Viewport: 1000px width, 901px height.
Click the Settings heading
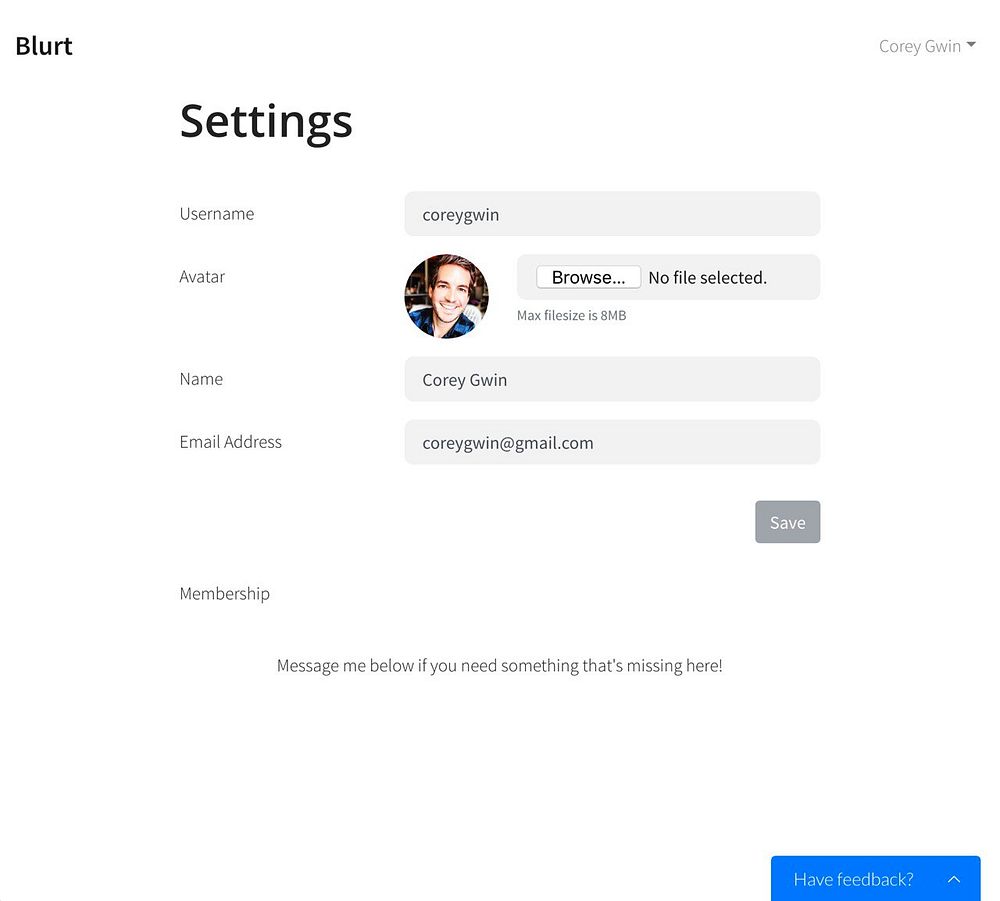tap(266, 121)
